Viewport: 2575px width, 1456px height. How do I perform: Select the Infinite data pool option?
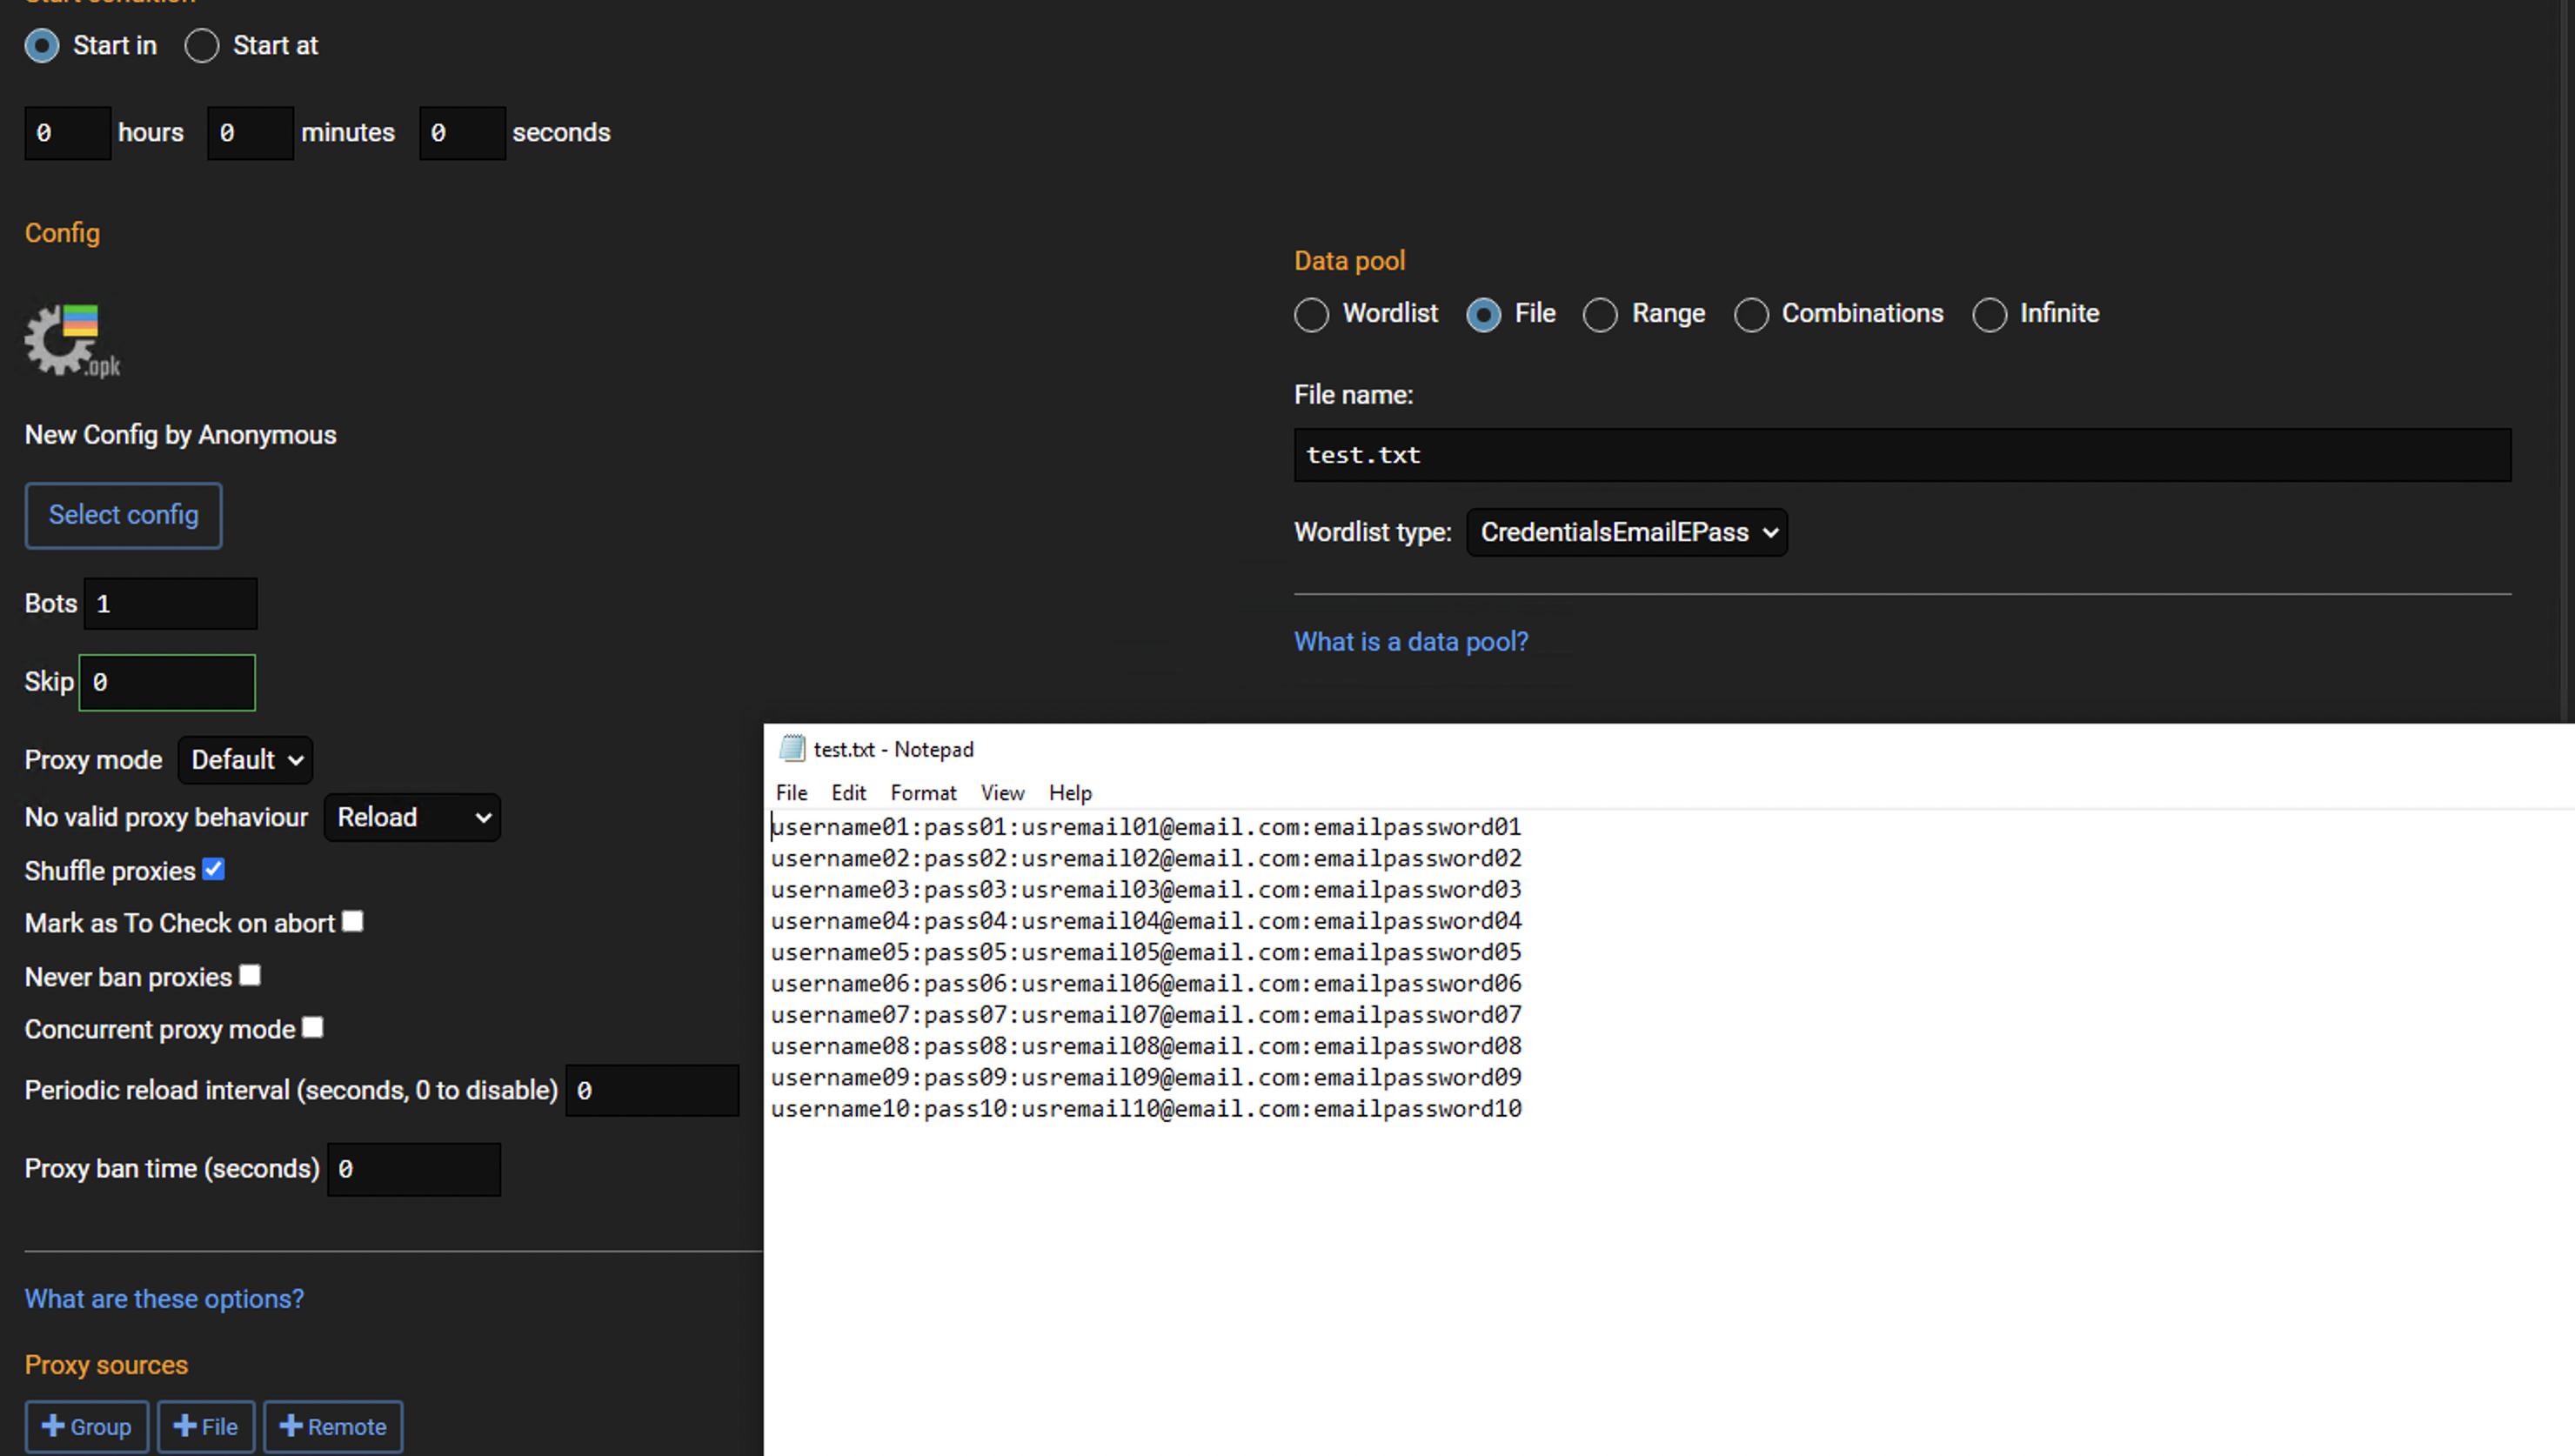[1990, 314]
